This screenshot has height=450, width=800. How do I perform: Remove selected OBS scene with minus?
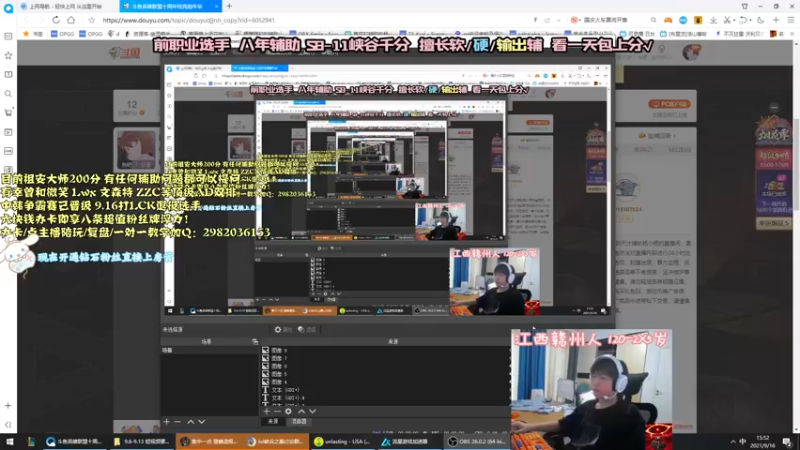click(x=178, y=422)
